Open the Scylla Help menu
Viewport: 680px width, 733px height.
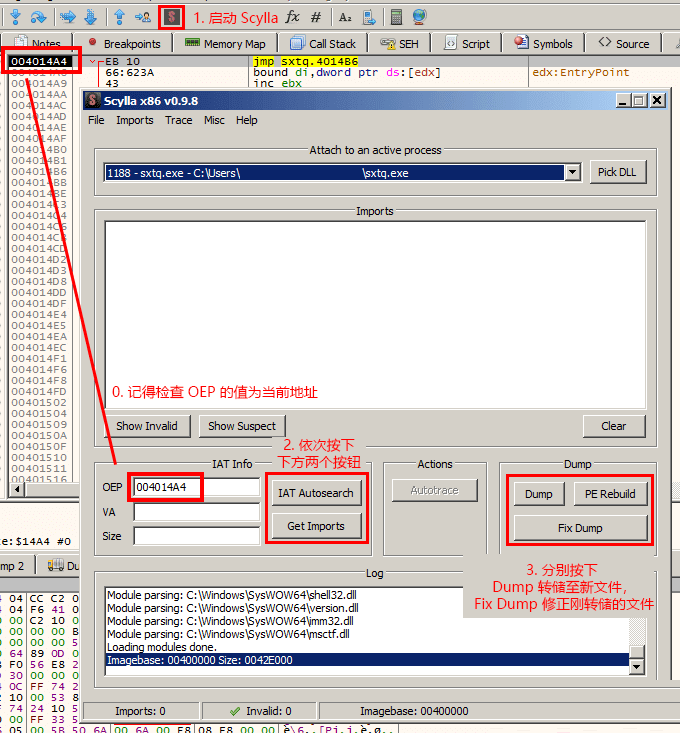246,120
